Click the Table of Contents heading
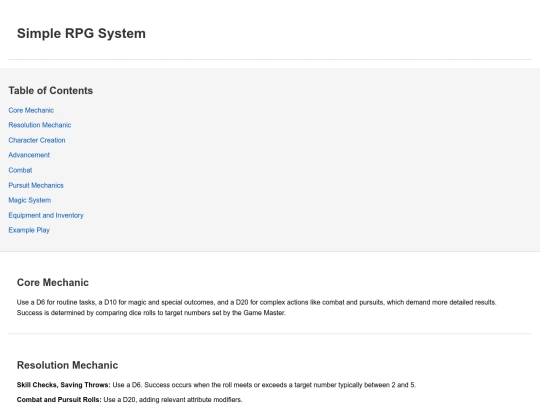 pos(51,91)
